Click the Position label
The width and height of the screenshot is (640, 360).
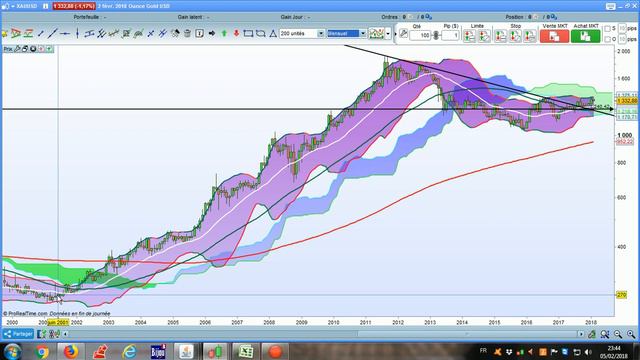click(x=514, y=17)
